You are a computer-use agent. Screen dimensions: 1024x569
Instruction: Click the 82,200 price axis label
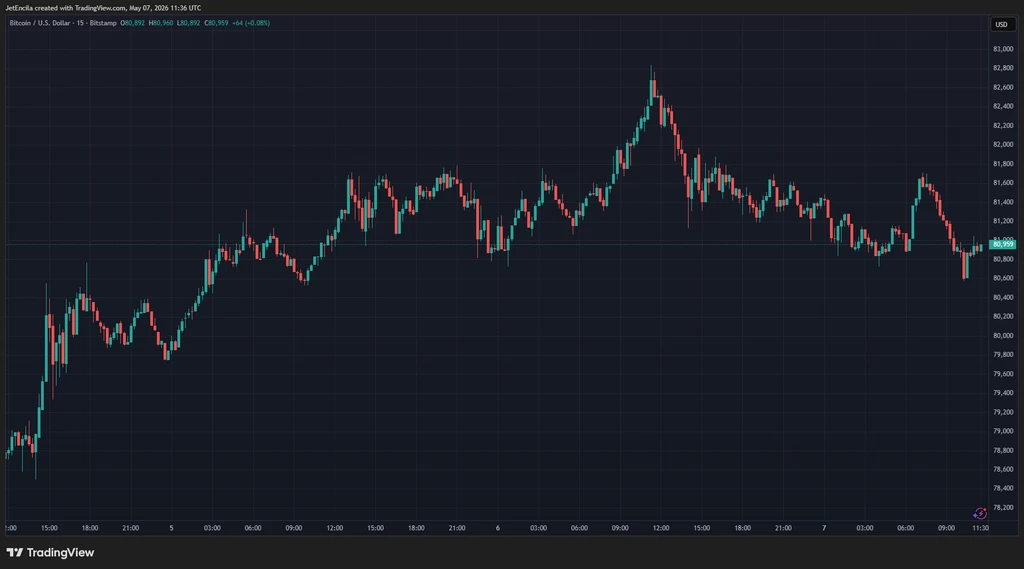(1003, 125)
